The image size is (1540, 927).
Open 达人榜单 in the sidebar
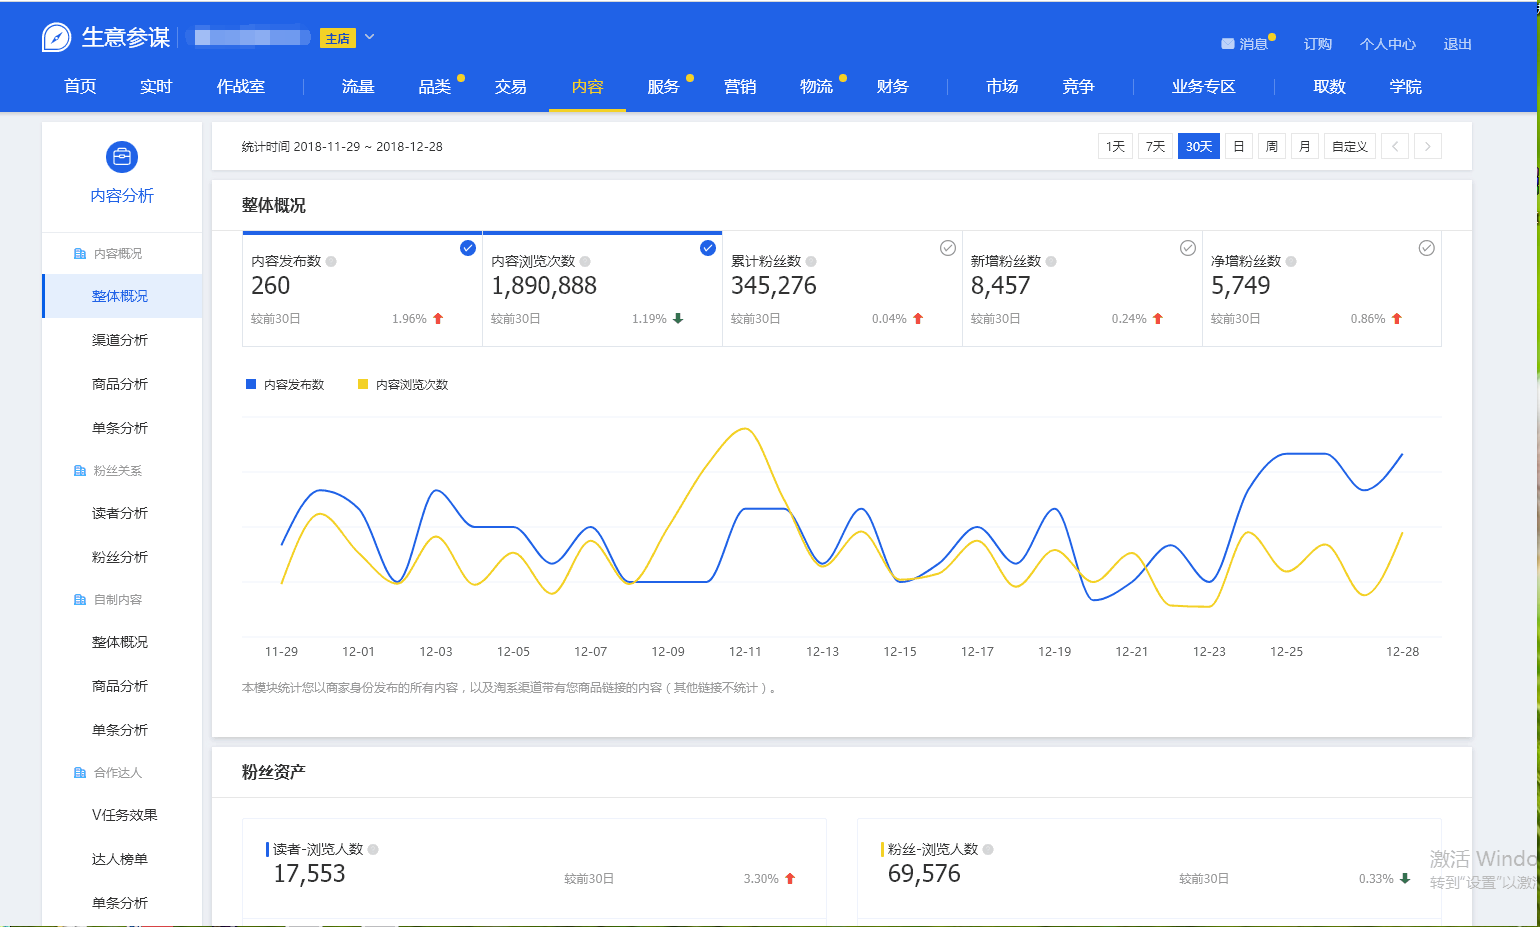120,859
